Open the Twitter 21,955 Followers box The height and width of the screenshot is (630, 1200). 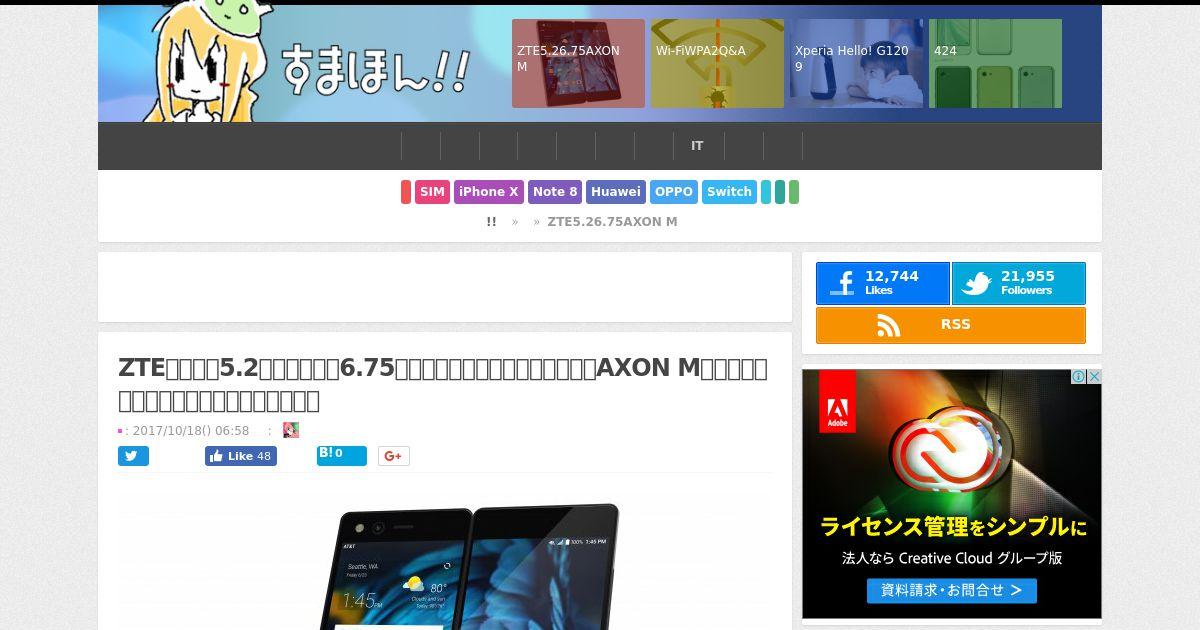(x=1018, y=284)
